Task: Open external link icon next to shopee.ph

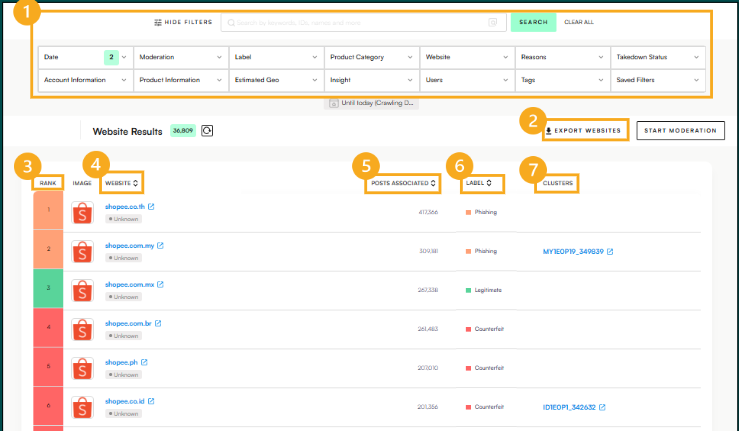Action: coord(144,362)
